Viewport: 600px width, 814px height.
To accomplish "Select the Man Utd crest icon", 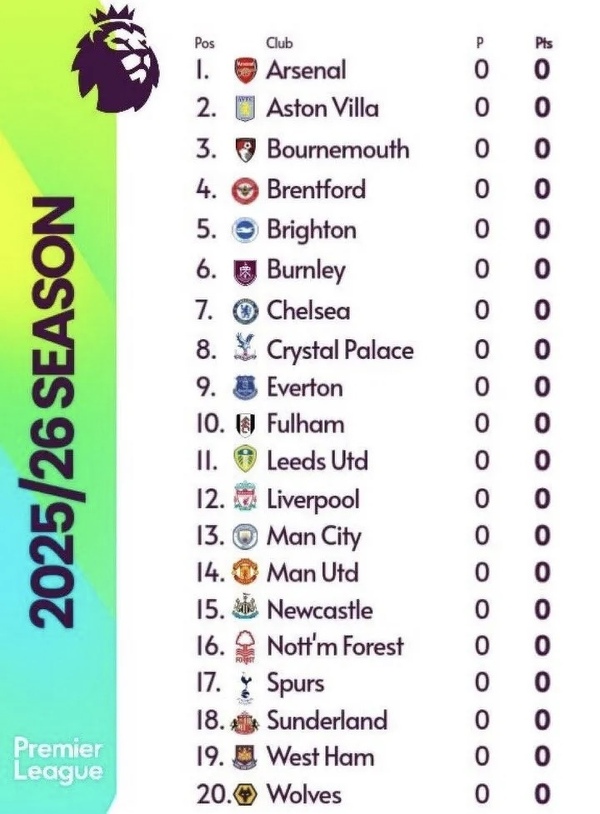I will [245, 573].
